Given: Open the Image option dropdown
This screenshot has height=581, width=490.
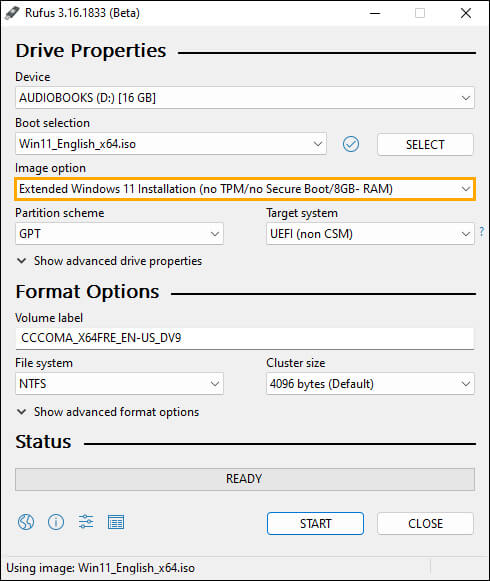Looking at the screenshot, I should (x=245, y=189).
